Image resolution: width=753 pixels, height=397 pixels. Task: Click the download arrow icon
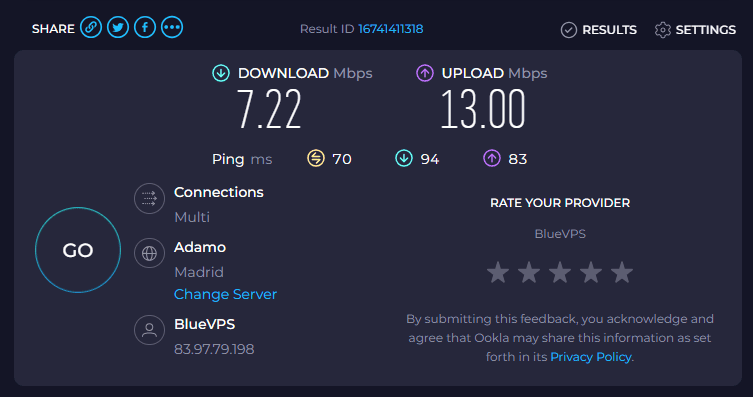[221, 73]
